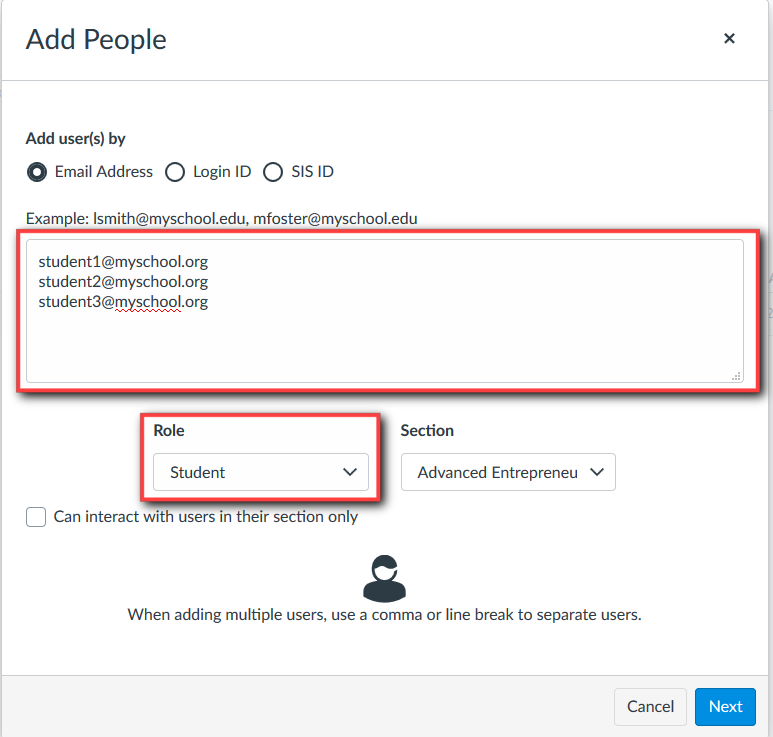The height and width of the screenshot is (737, 773).
Task: Click the 'Section' field label
Action: [427, 430]
